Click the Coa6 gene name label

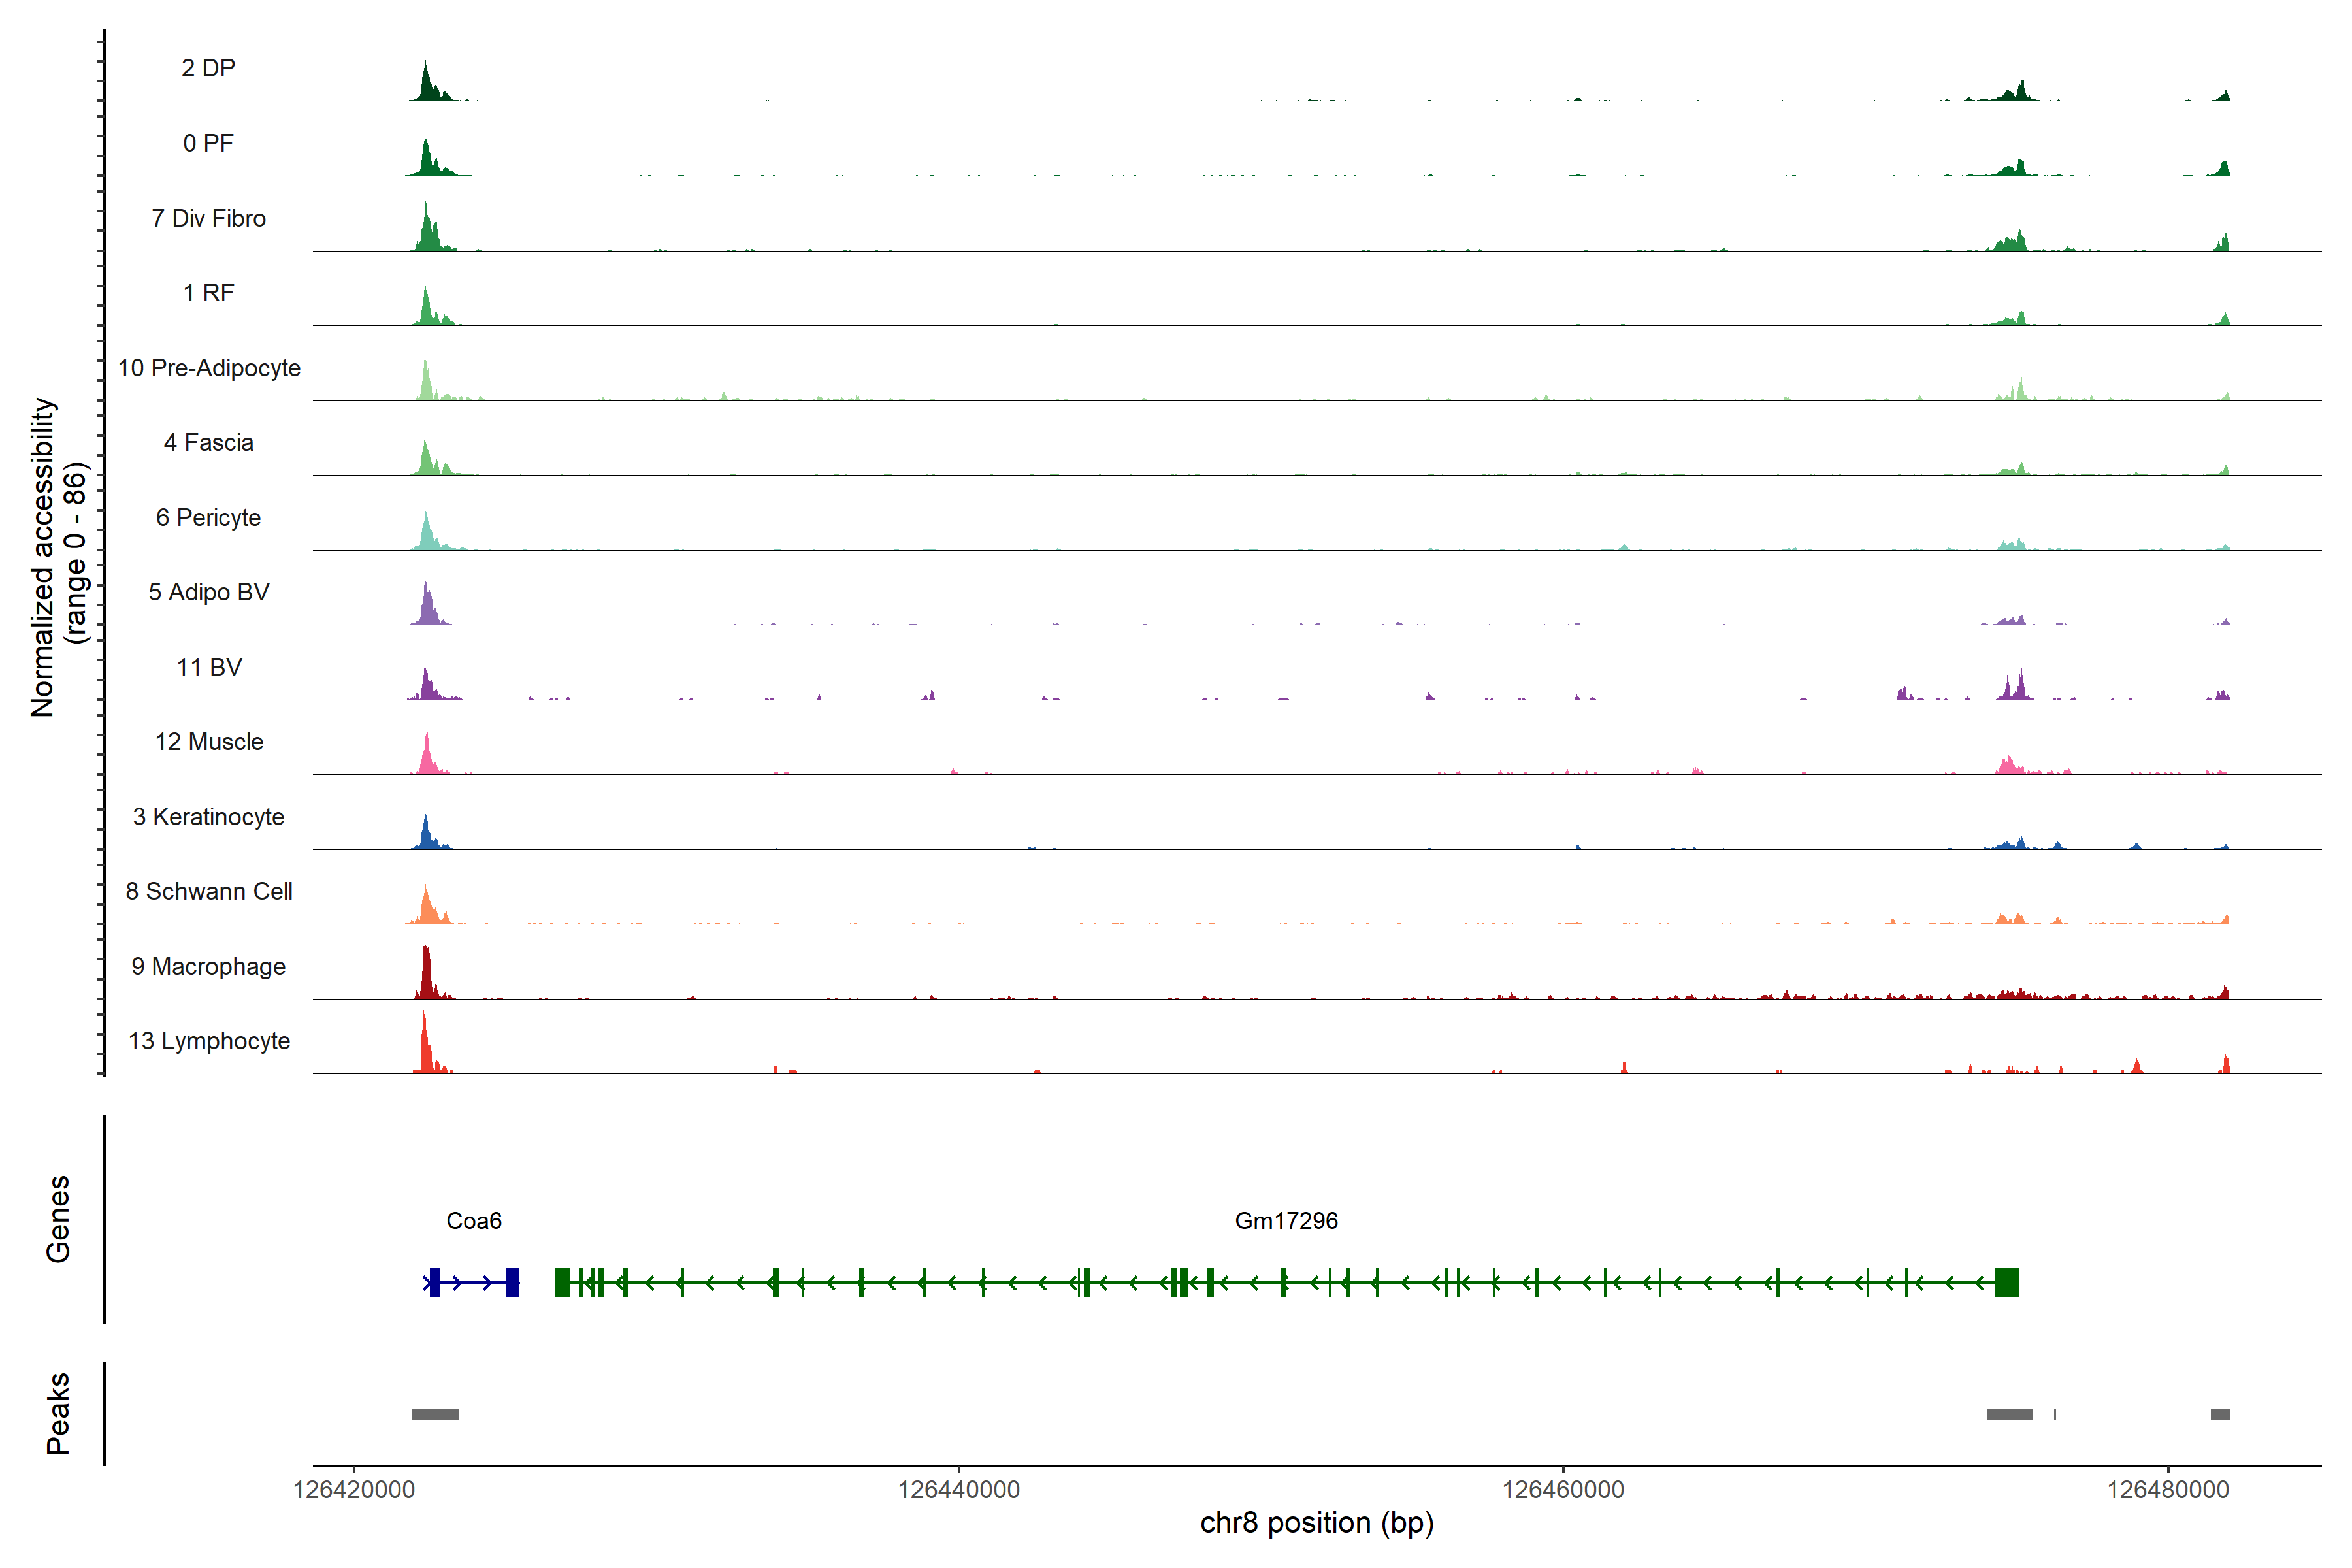tap(473, 1220)
